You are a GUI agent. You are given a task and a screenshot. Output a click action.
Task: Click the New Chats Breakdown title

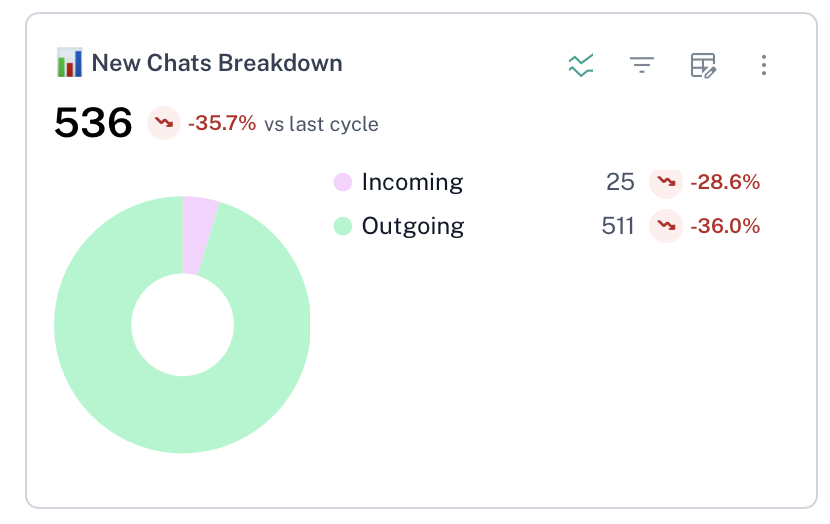click(217, 63)
